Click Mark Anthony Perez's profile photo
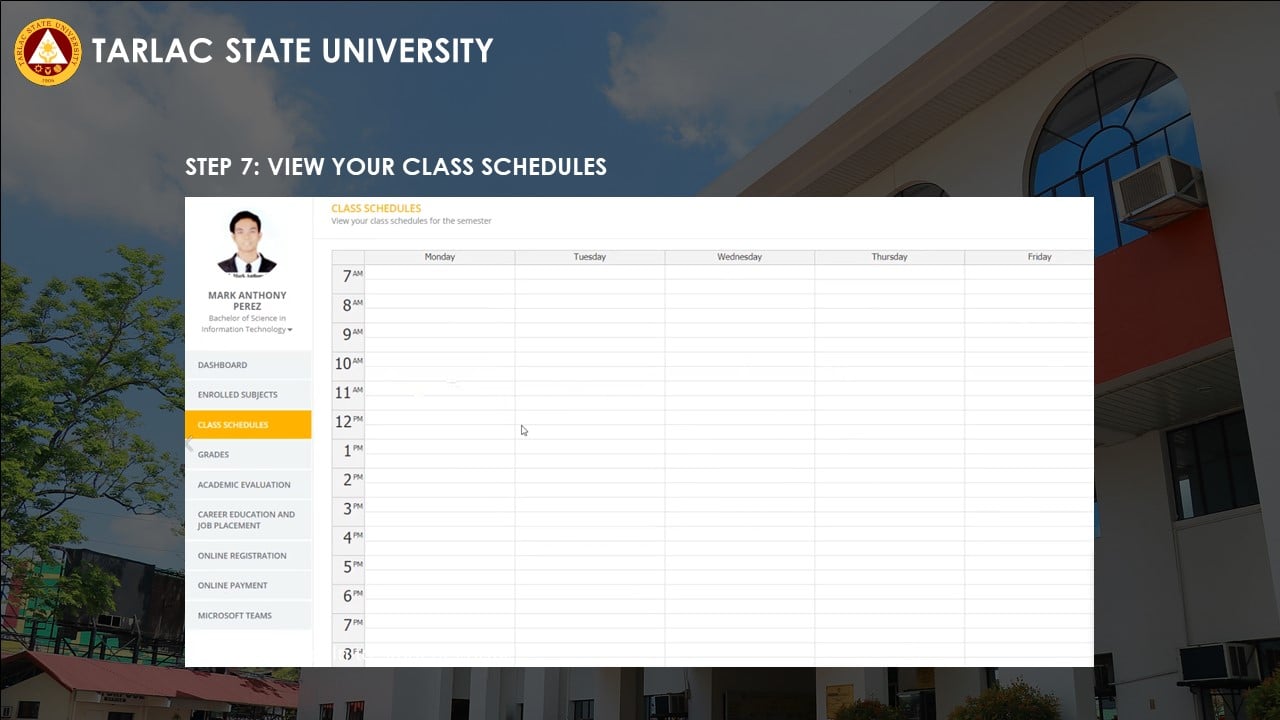This screenshot has width=1280, height=720. pos(246,242)
